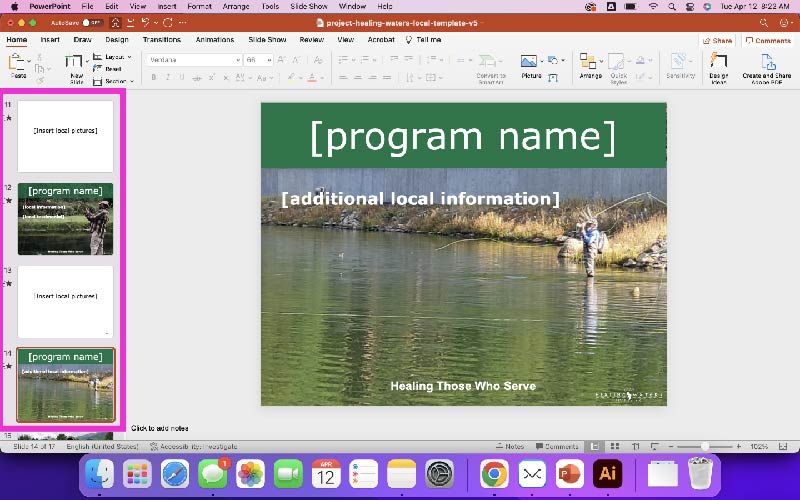Click the Home icon in title bar
The image size is (800, 500).
point(116,22)
